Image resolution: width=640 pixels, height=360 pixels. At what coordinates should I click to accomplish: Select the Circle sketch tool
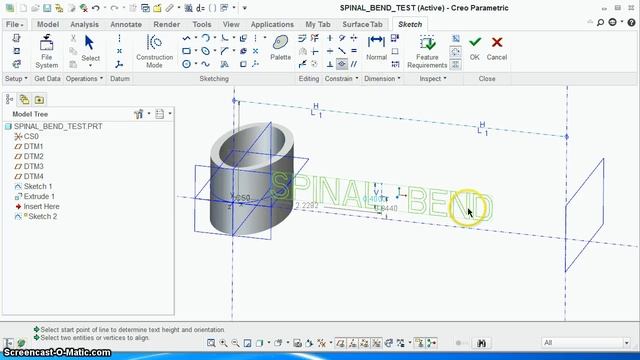click(187, 64)
